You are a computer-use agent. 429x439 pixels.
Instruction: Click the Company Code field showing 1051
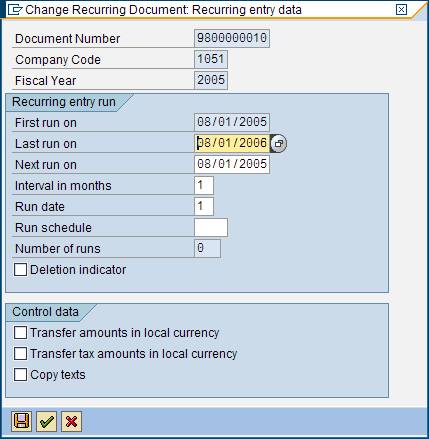(x=211, y=59)
